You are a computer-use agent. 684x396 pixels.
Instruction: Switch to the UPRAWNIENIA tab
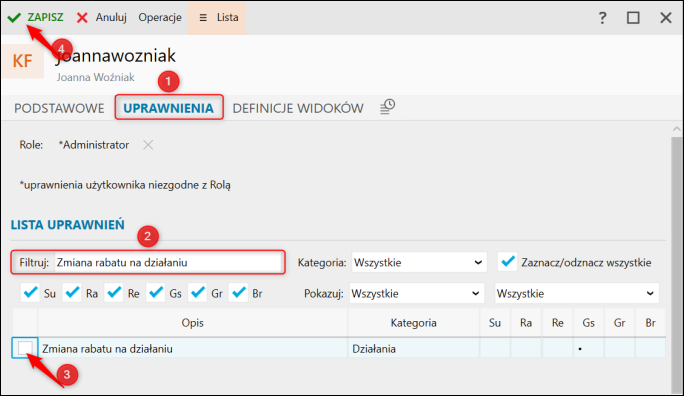tap(169, 108)
